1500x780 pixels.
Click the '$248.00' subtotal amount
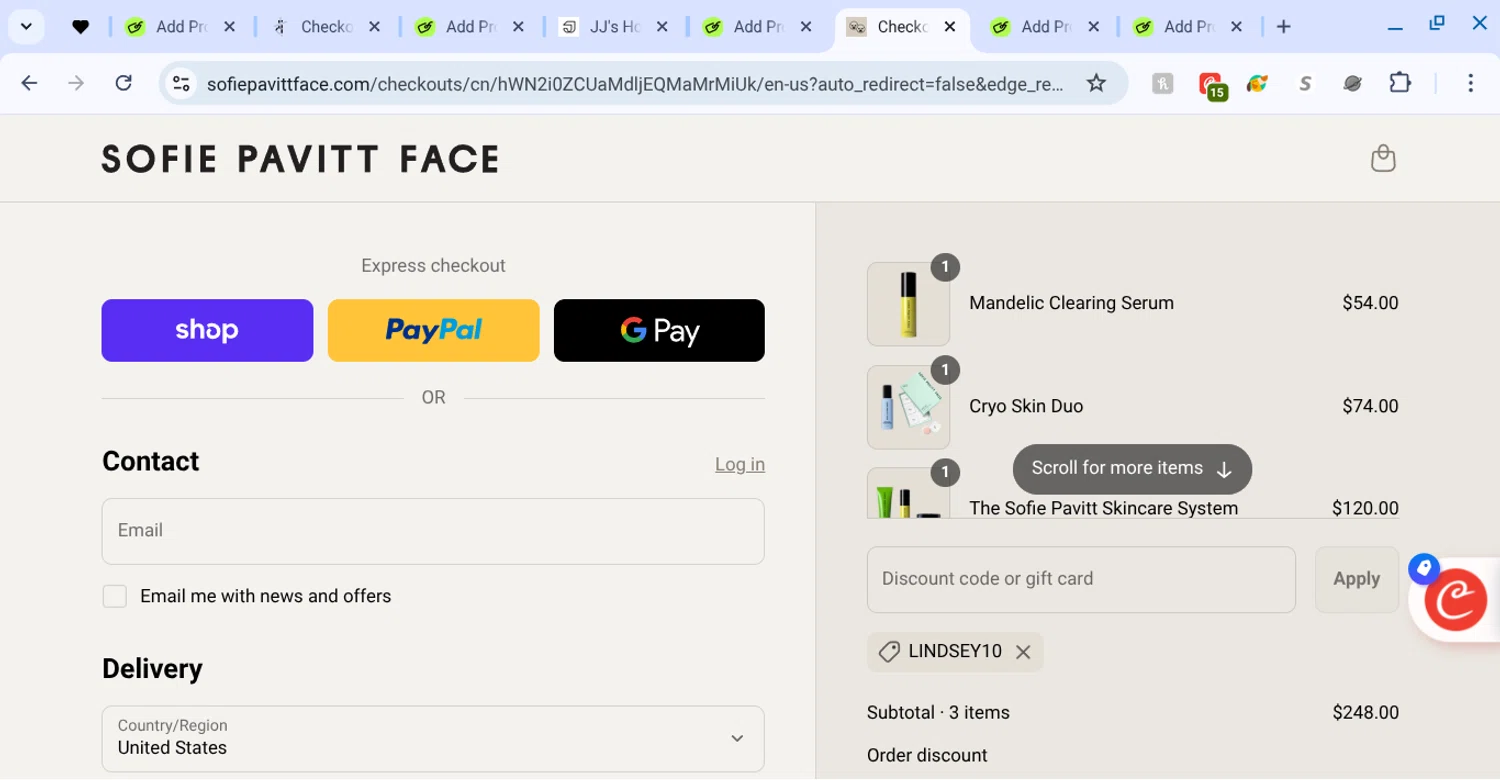click(1365, 713)
